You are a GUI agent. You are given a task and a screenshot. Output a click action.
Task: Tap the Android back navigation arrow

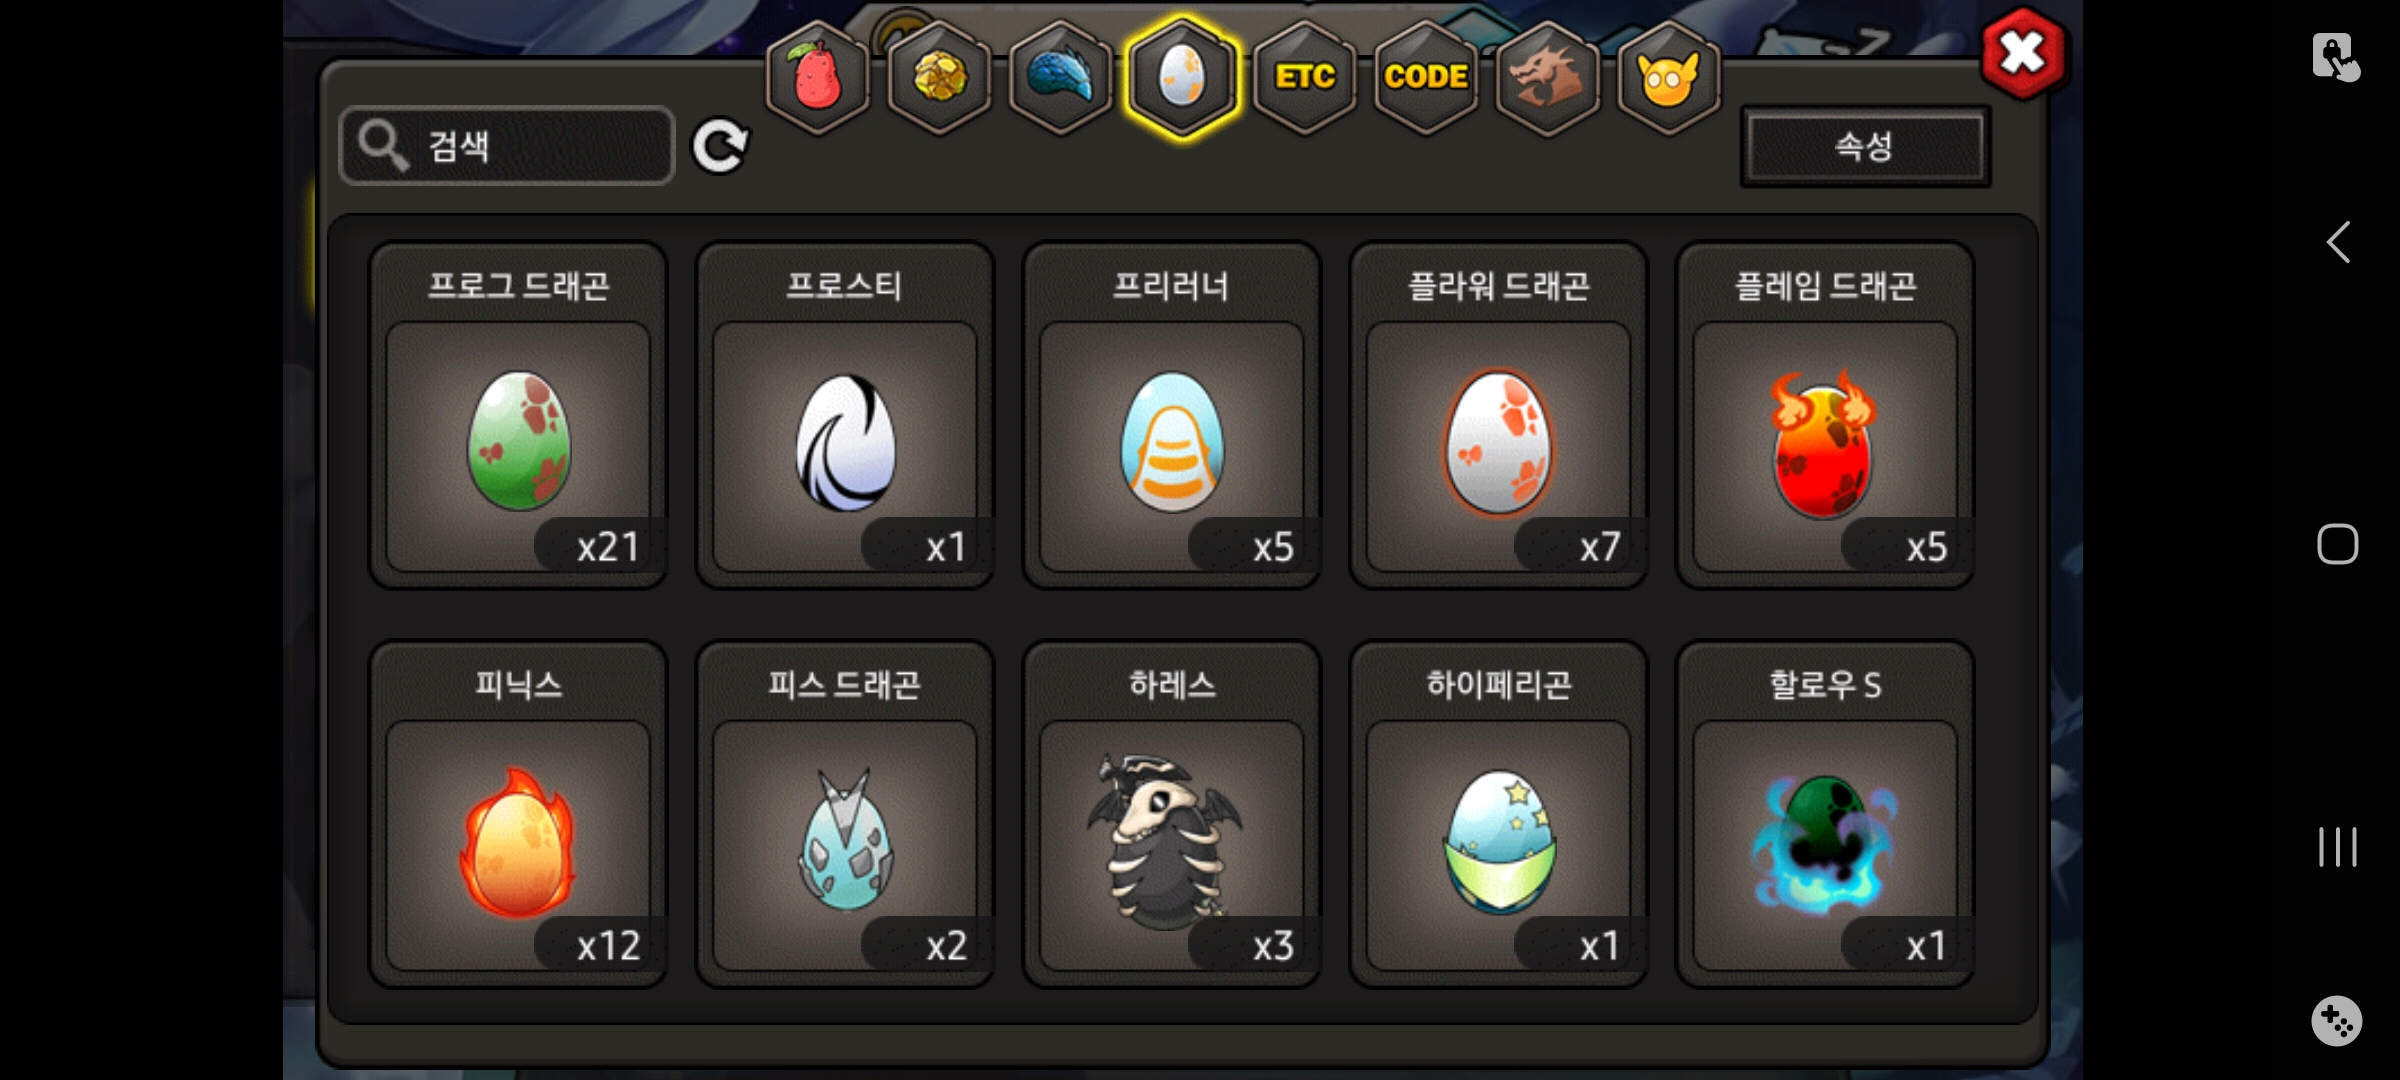point(2337,242)
